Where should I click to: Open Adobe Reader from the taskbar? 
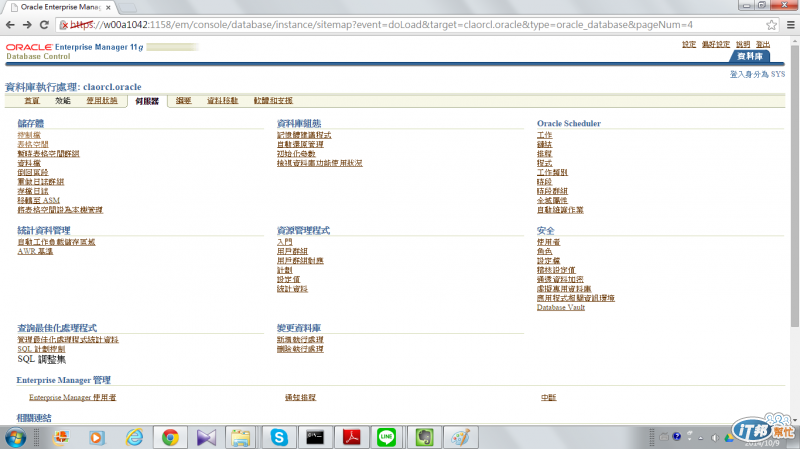tap(351, 438)
